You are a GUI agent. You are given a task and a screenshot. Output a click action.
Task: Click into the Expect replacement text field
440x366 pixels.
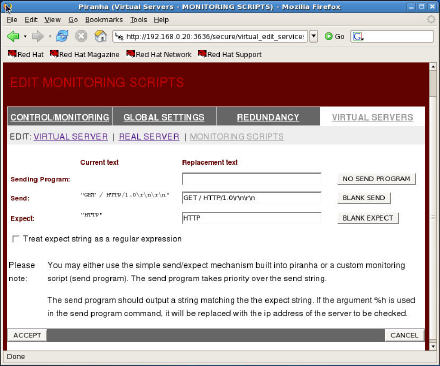pos(252,218)
